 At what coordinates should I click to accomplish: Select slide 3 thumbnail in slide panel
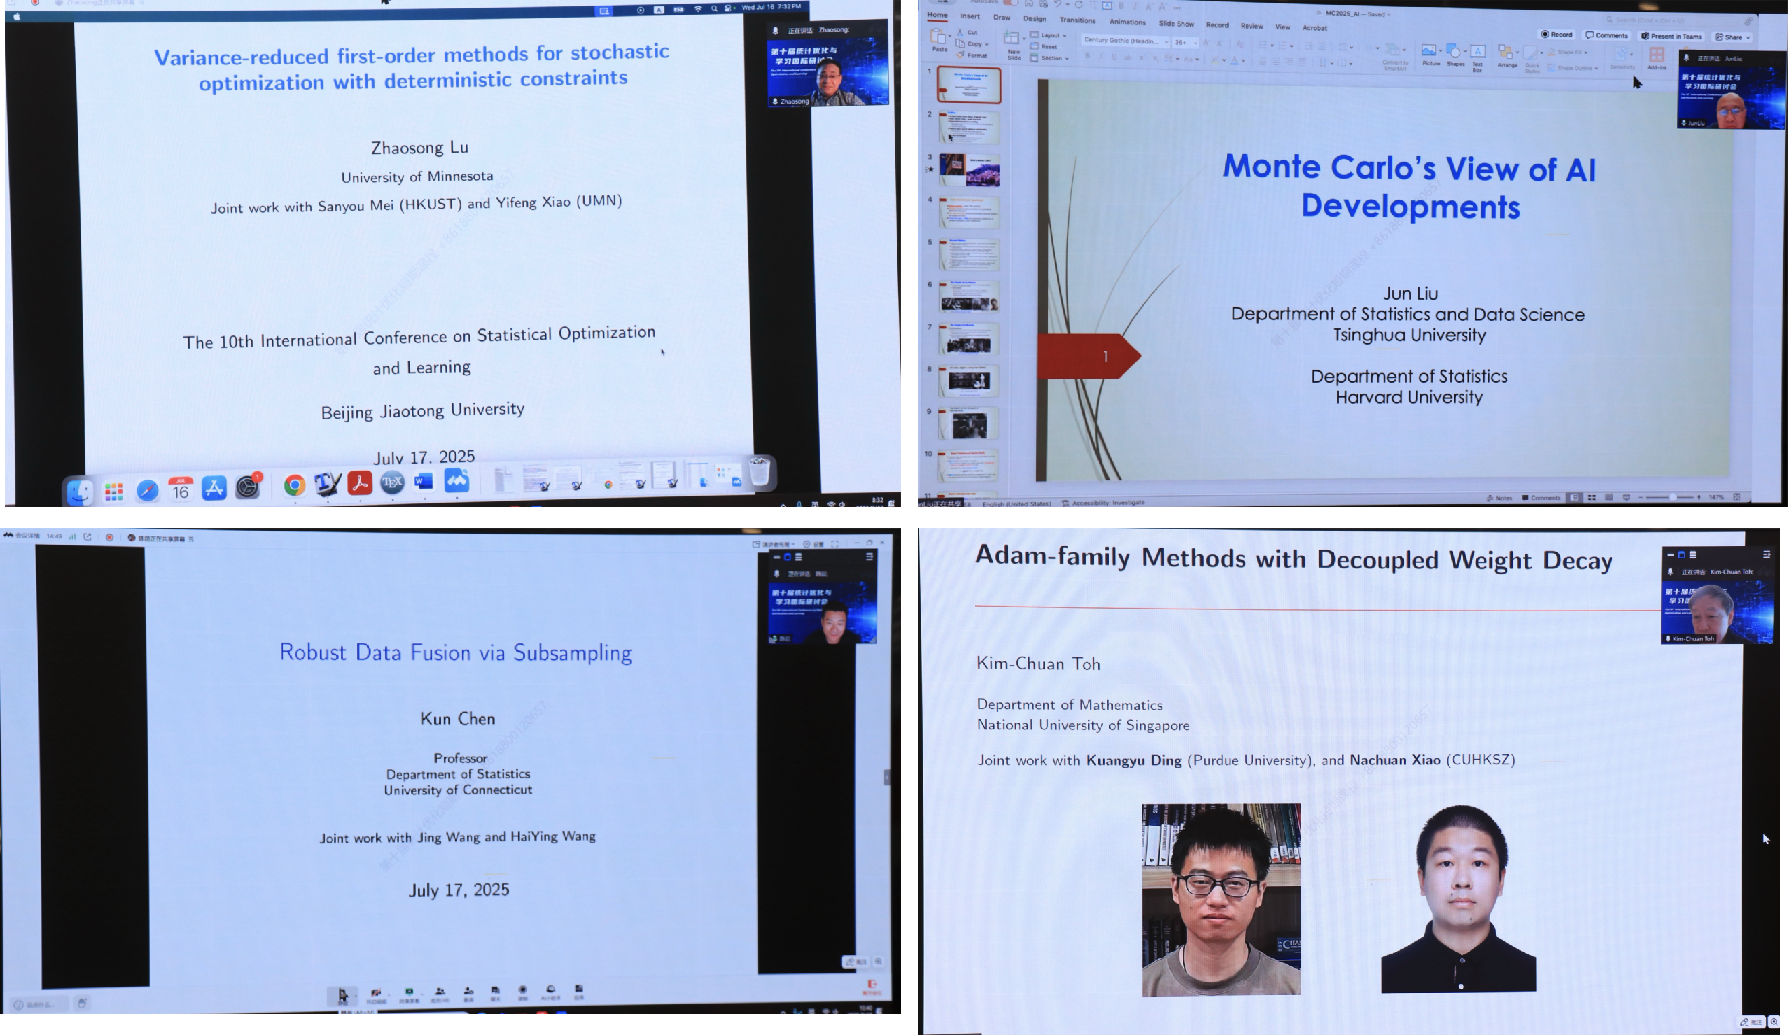click(x=968, y=170)
